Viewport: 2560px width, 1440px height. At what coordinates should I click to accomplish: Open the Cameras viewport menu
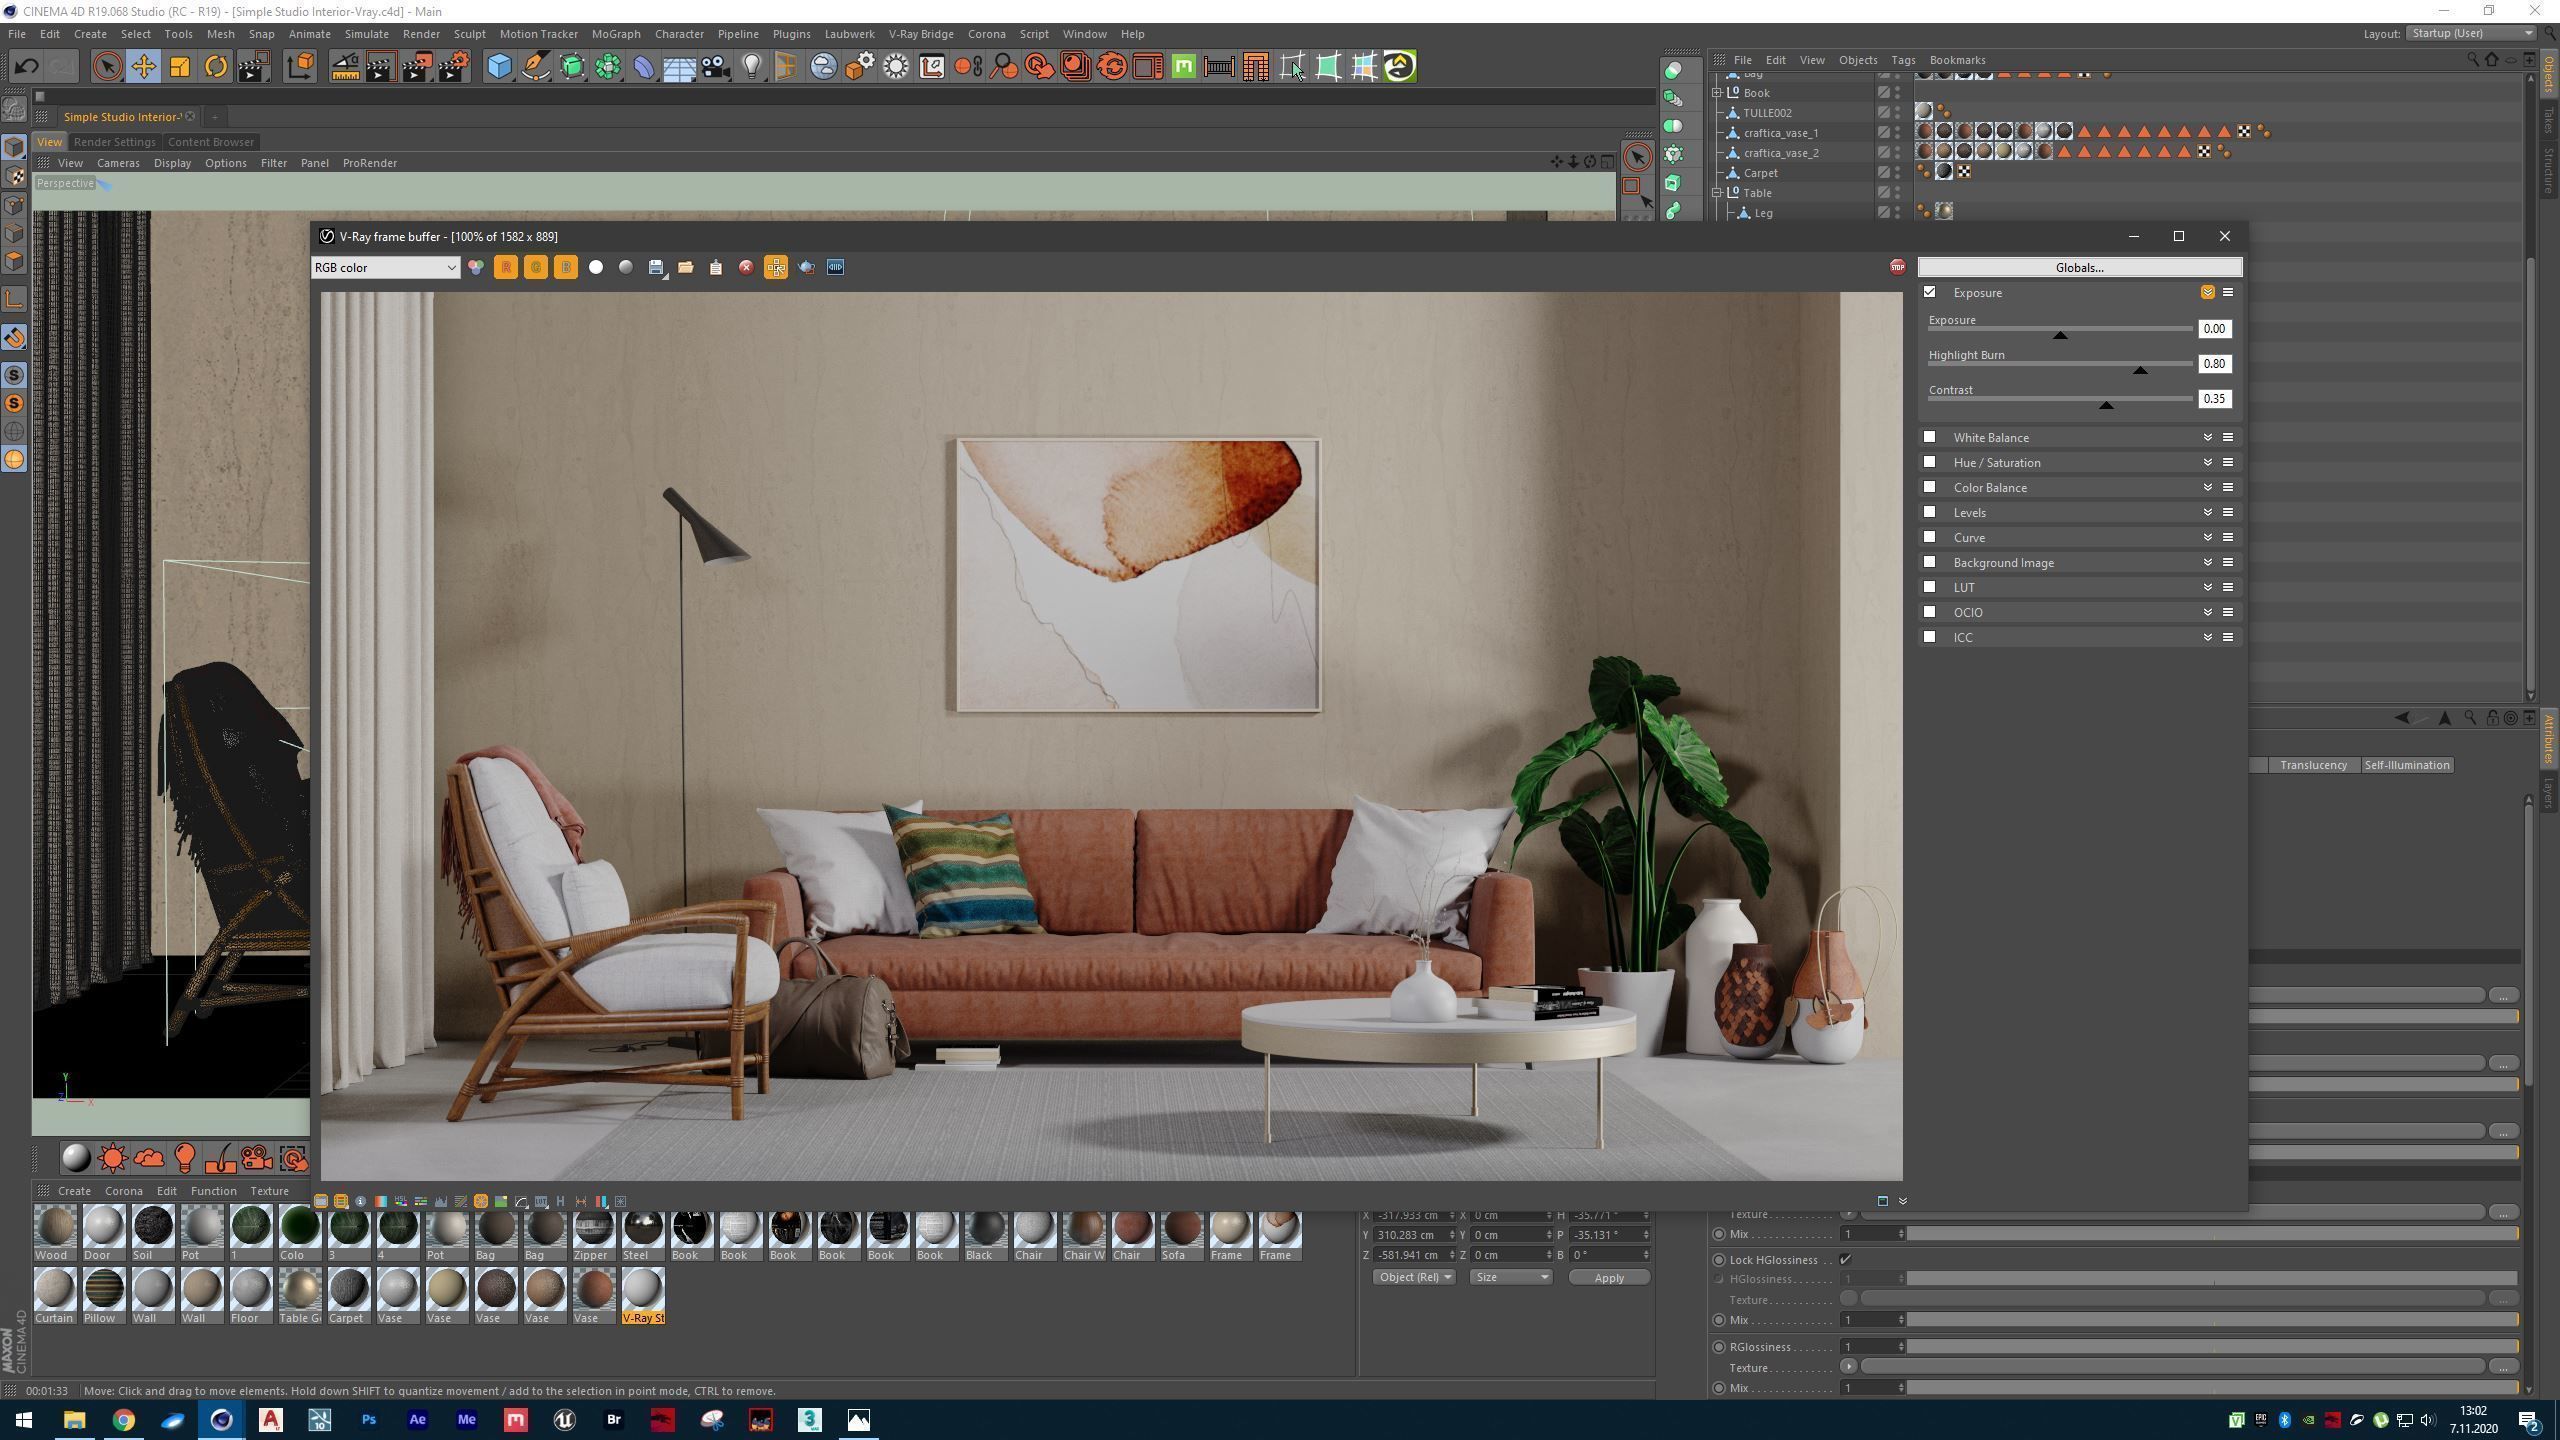click(x=118, y=163)
